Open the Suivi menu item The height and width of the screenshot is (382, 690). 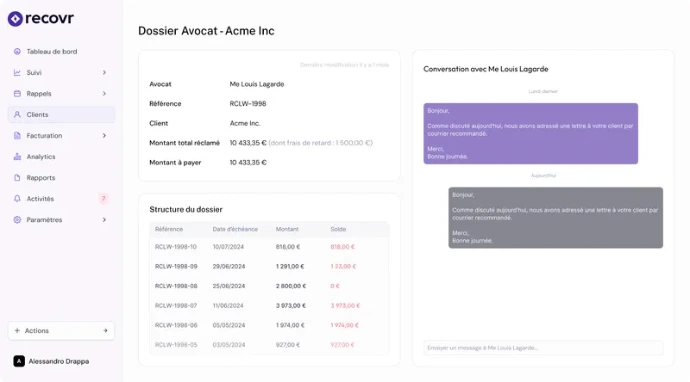(61, 73)
